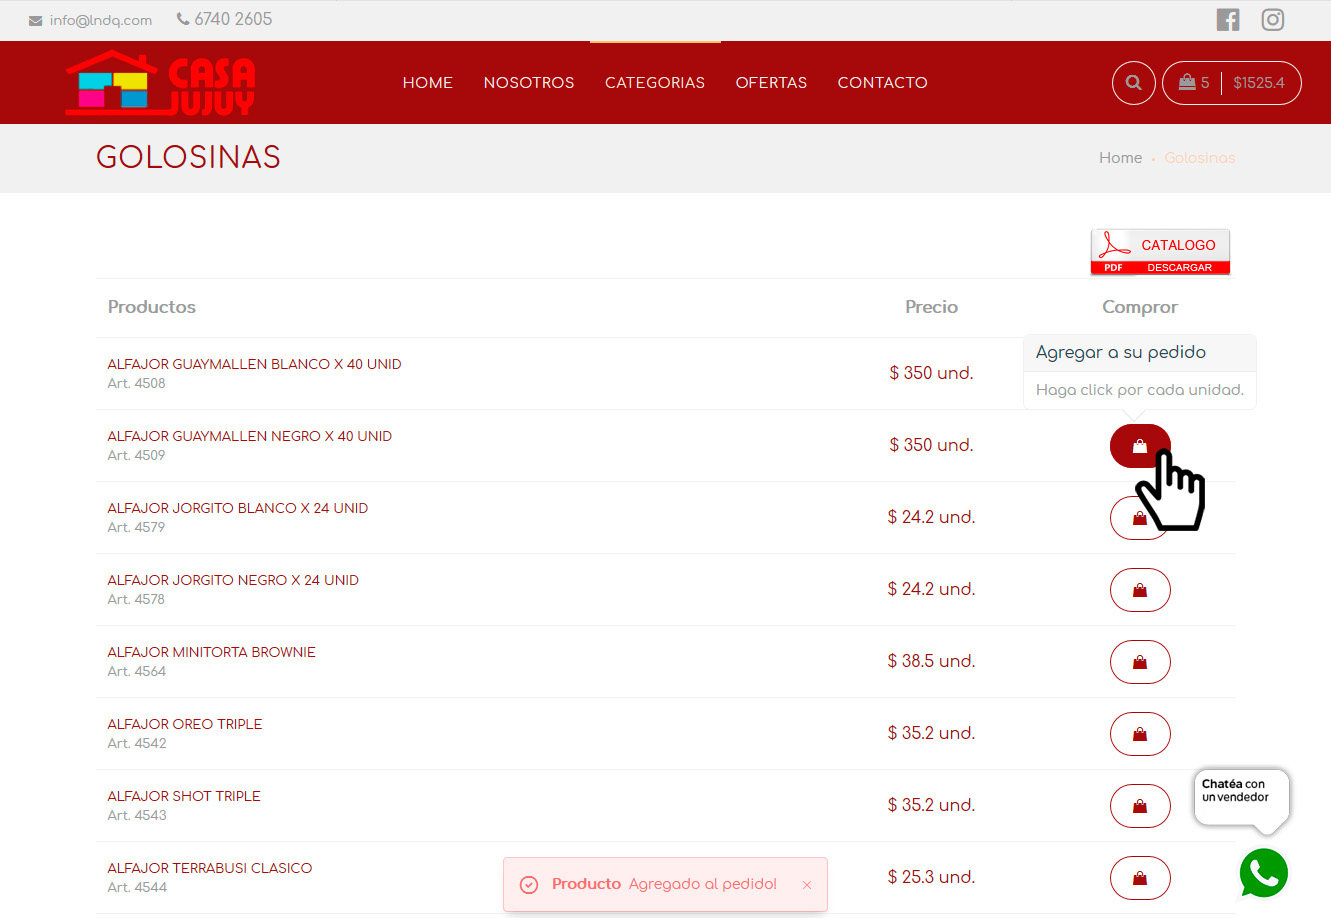Click the 'Comprar' column header

[x=1140, y=307]
